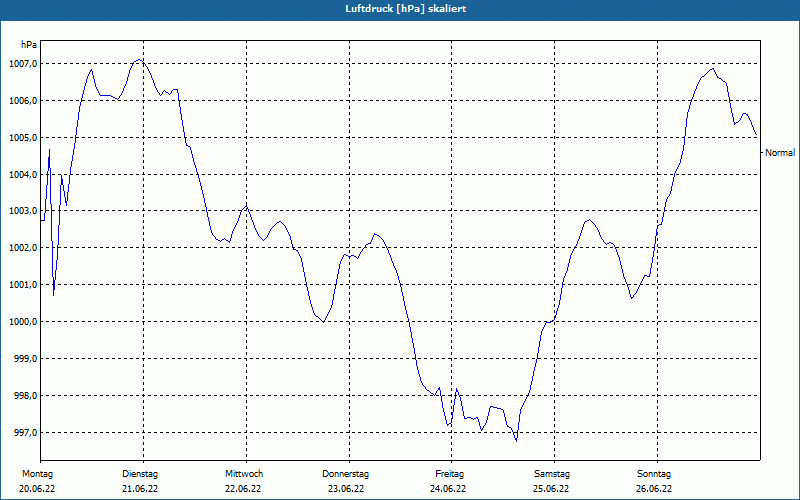Image resolution: width=800 pixels, height=500 pixels.
Task: Select the date 21.06.22
Action: point(140,489)
